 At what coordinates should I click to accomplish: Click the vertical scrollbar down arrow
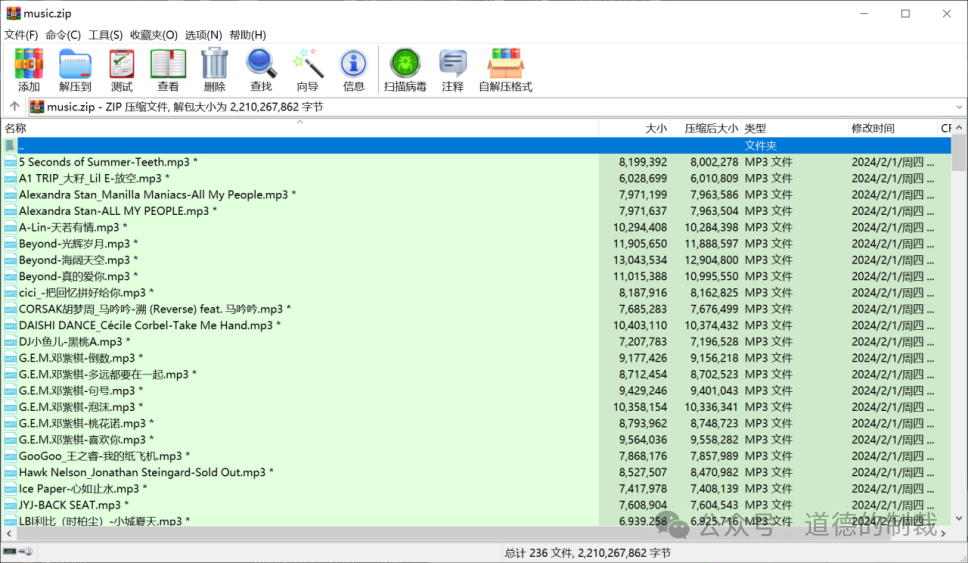pyautogui.click(x=959, y=519)
